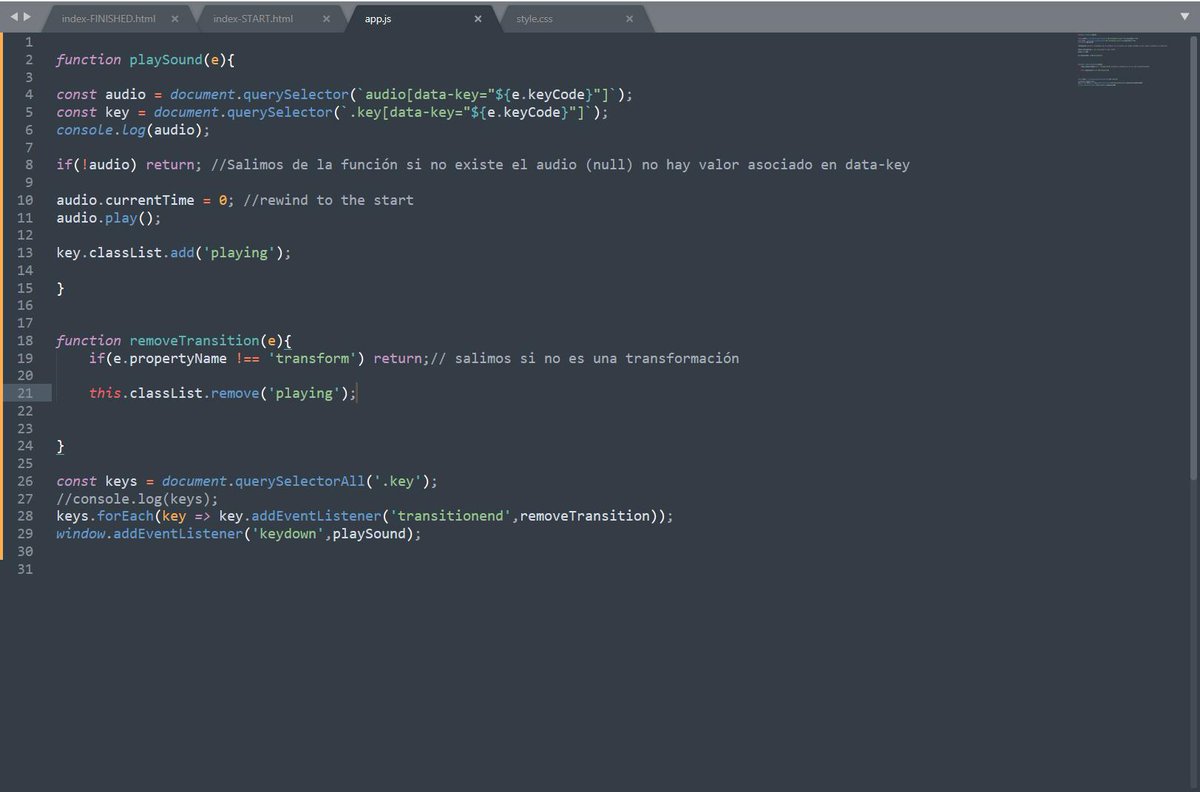Close the index-FINISHED.html tab

coord(175,19)
